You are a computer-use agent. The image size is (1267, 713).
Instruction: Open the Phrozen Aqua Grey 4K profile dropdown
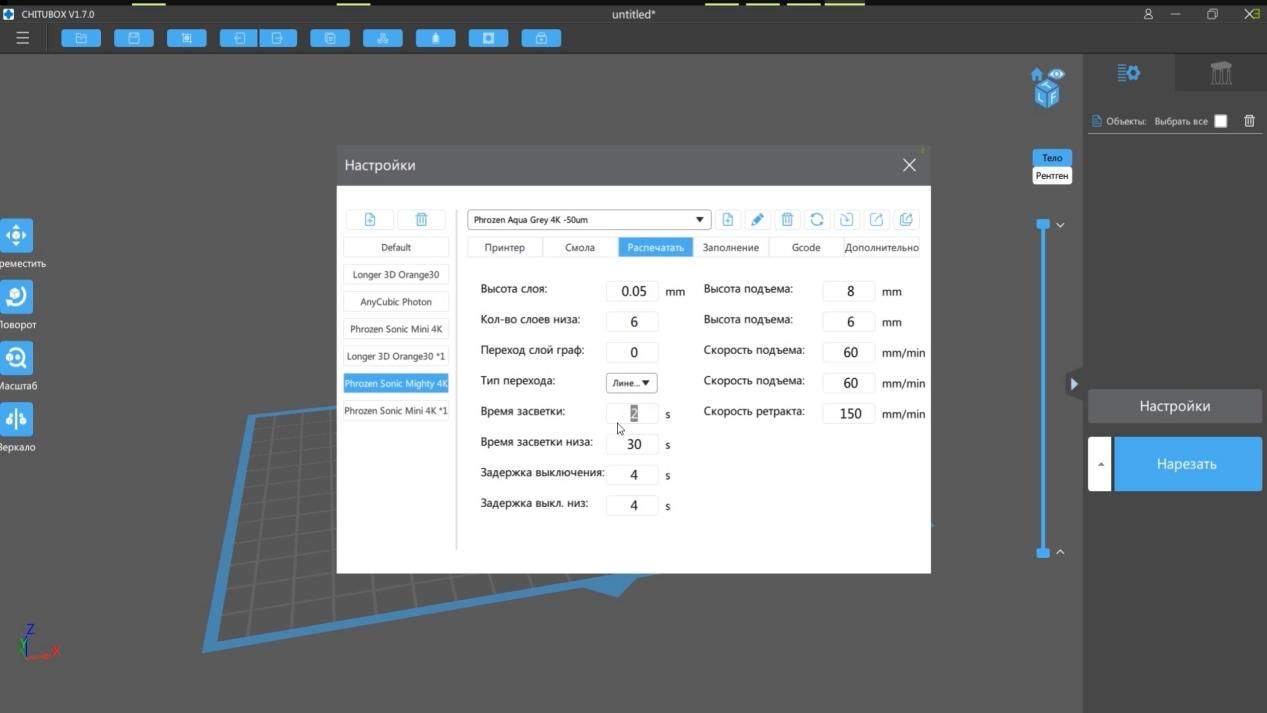(589, 220)
